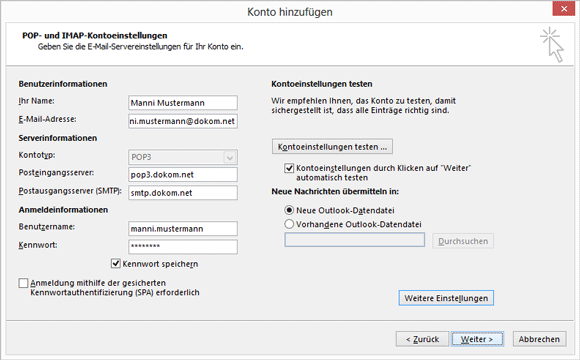The height and width of the screenshot is (360, 580).
Task: Click the 'Posteingangsserver:' label
Action: tap(56, 173)
